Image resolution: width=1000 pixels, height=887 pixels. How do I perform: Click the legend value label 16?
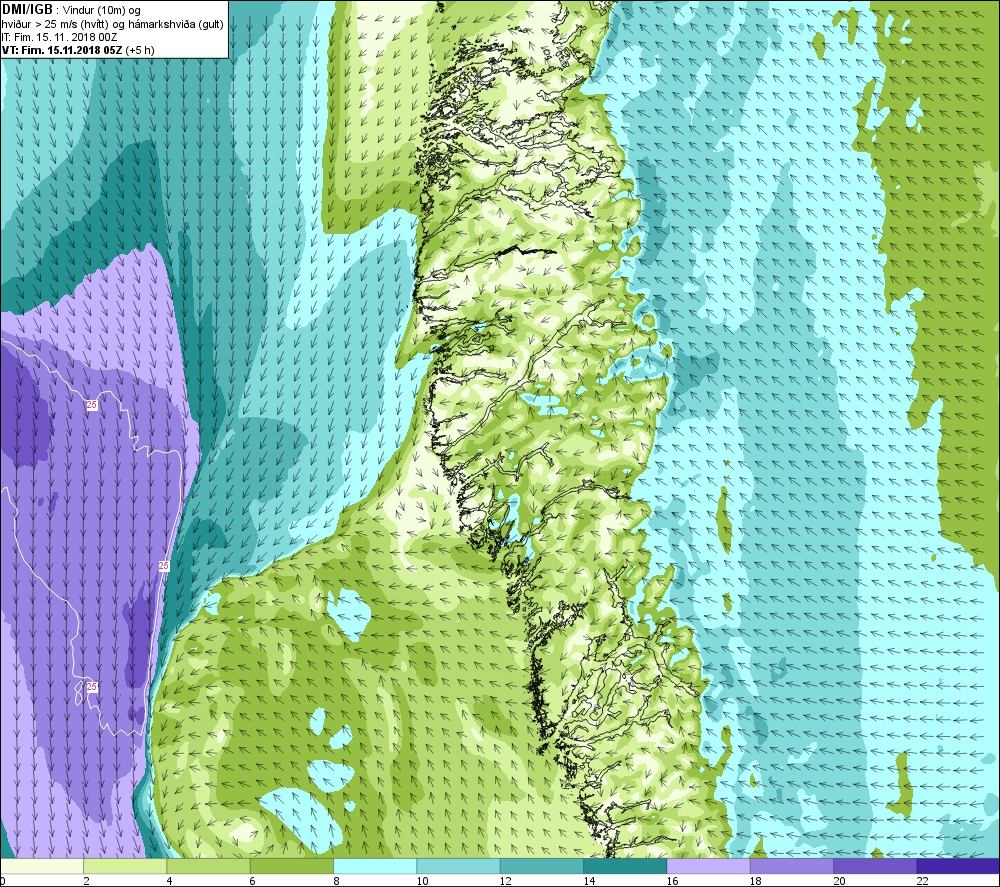pyautogui.click(x=672, y=881)
